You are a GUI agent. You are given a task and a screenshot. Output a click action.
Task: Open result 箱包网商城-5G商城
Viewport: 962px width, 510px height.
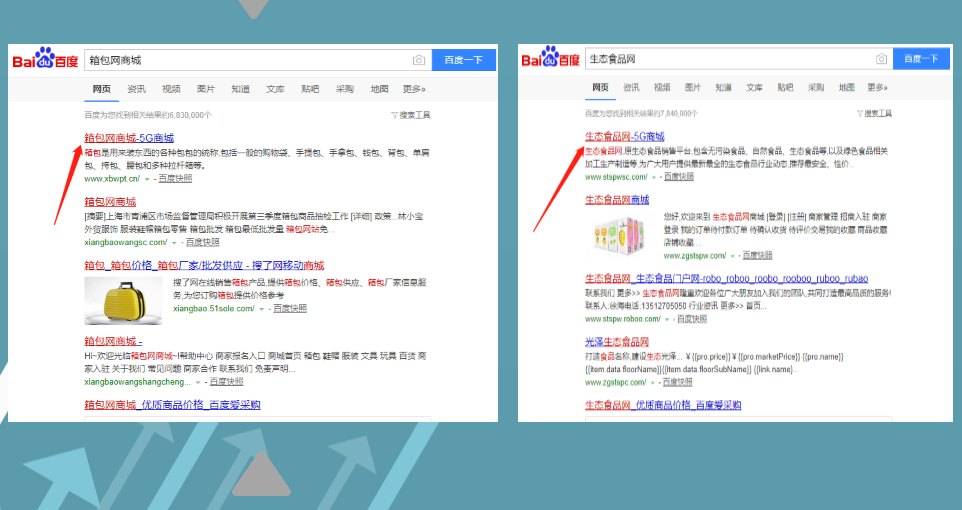tap(129, 138)
